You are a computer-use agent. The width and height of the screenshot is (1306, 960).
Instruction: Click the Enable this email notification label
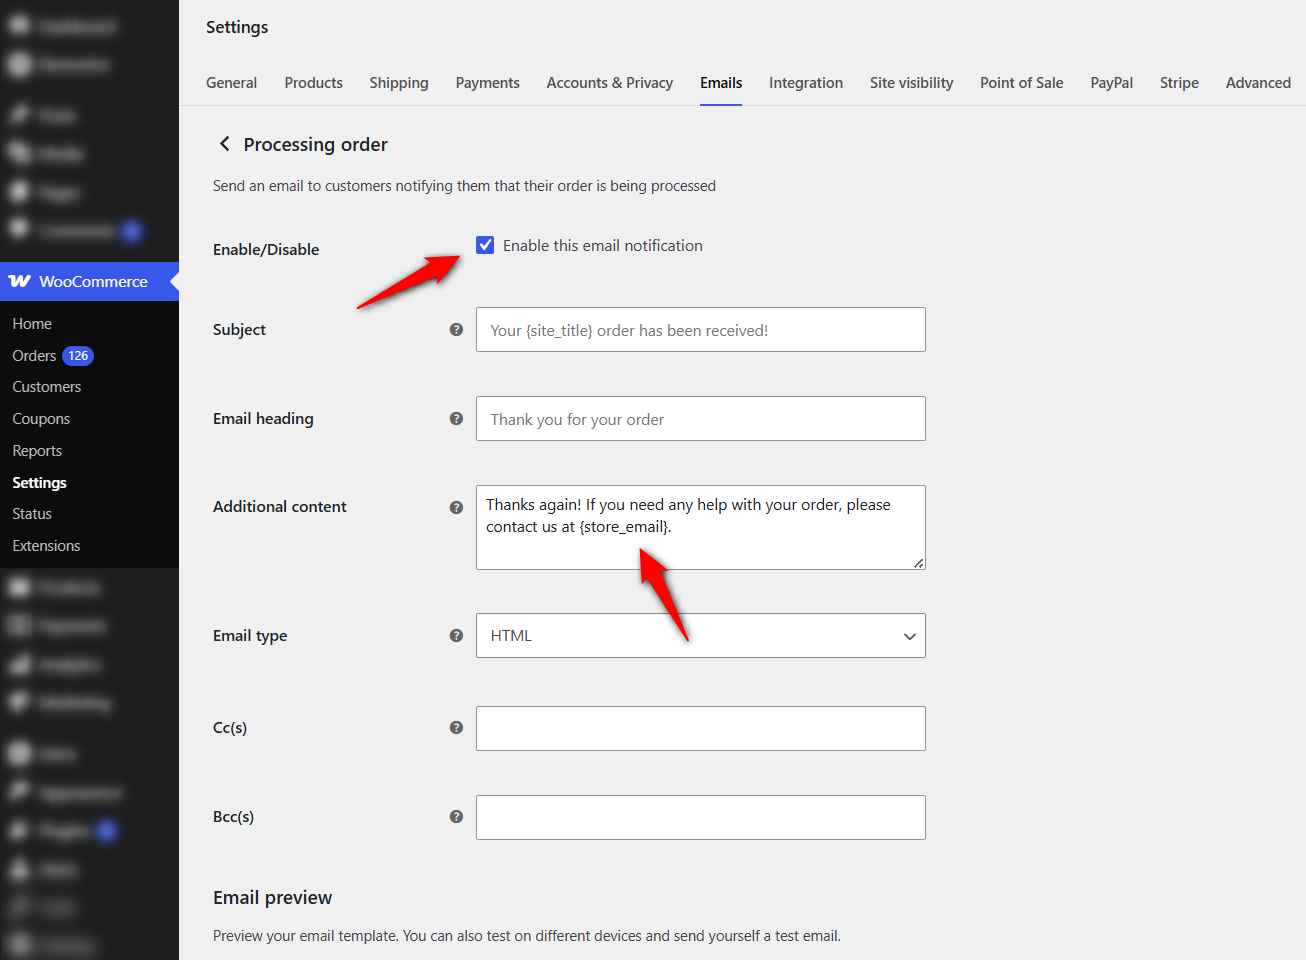pos(603,245)
